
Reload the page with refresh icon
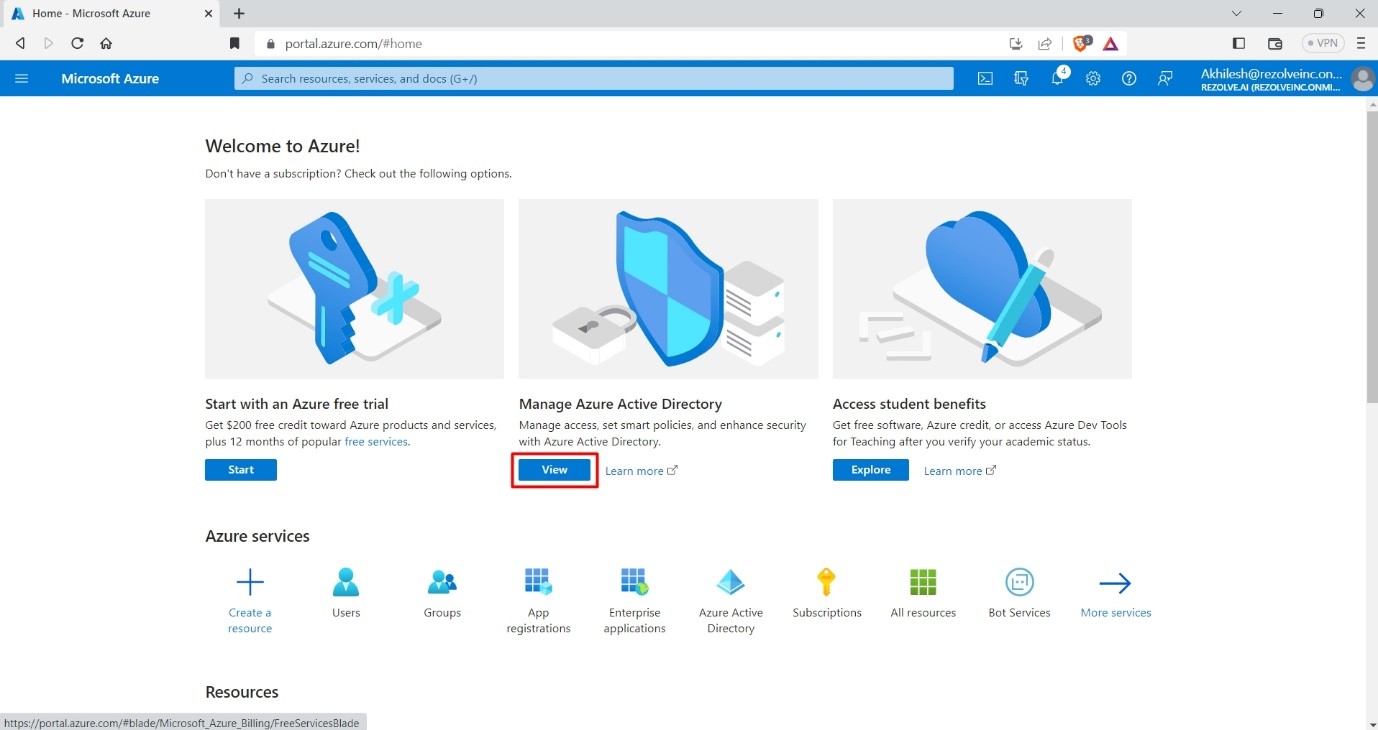tap(77, 43)
